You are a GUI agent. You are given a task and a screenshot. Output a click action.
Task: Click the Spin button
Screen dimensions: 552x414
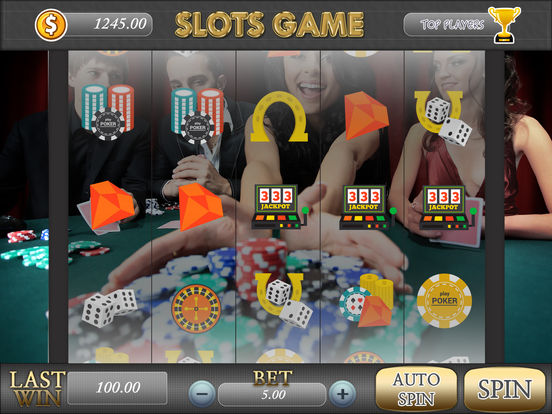(504, 389)
